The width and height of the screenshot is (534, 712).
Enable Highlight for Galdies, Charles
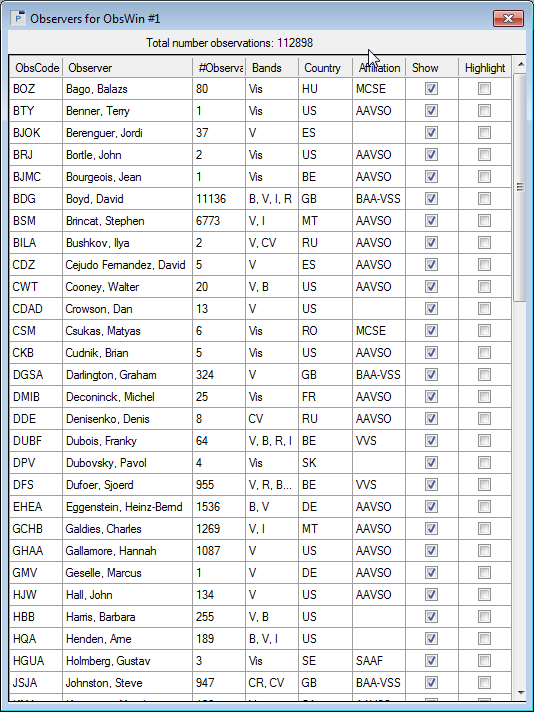click(485, 529)
